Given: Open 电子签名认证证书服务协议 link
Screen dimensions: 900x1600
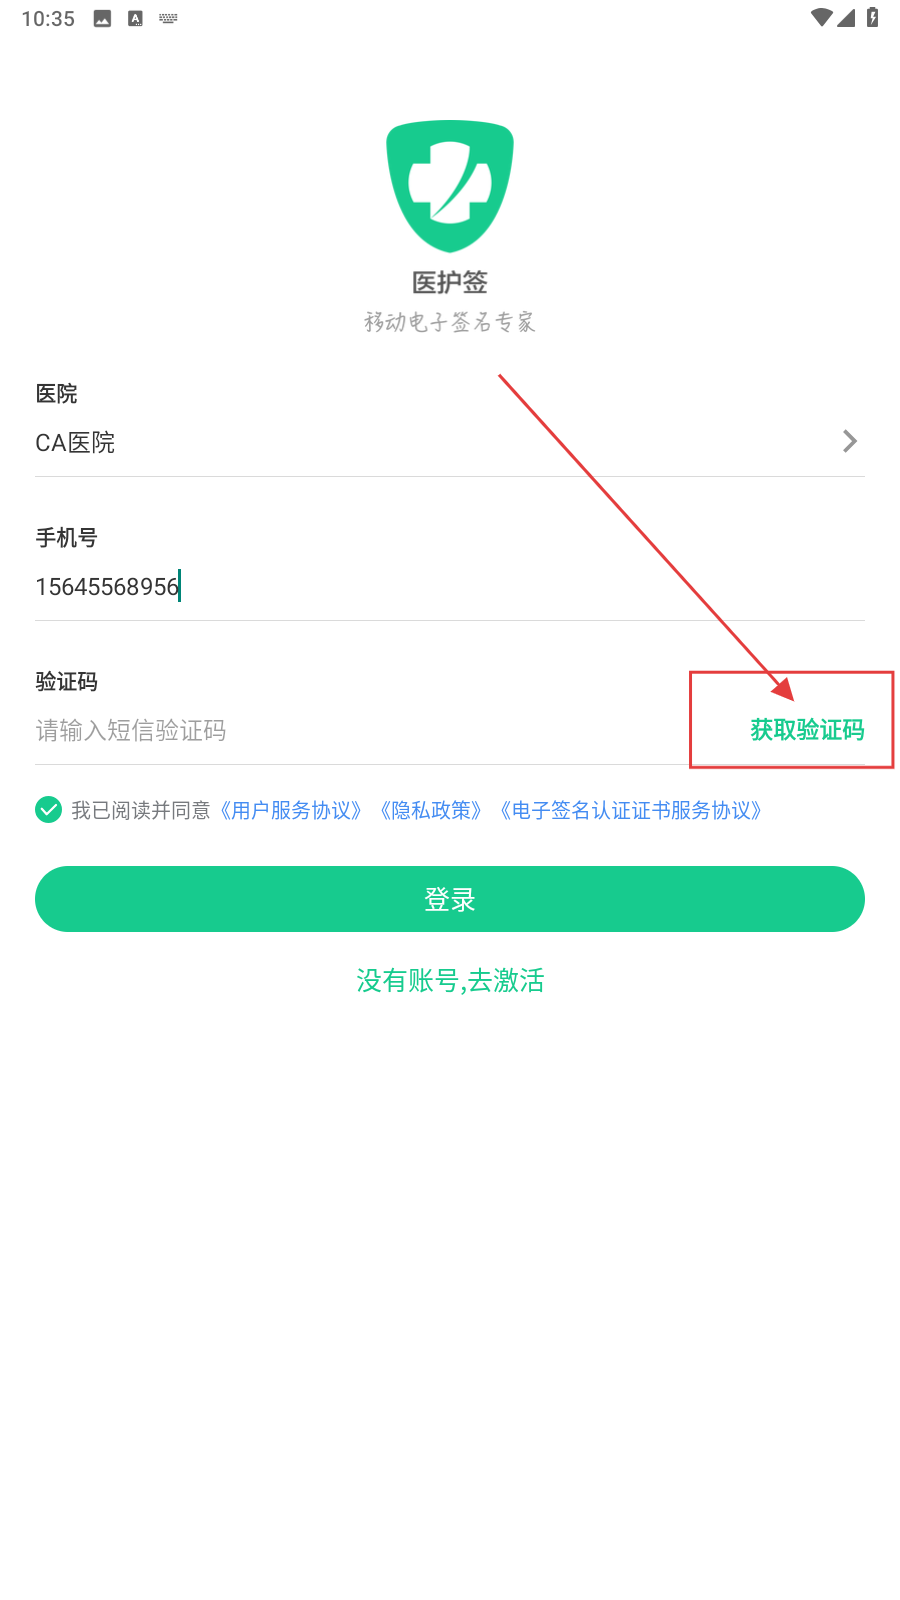Looking at the screenshot, I should pyautogui.click(x=631, y=810).
